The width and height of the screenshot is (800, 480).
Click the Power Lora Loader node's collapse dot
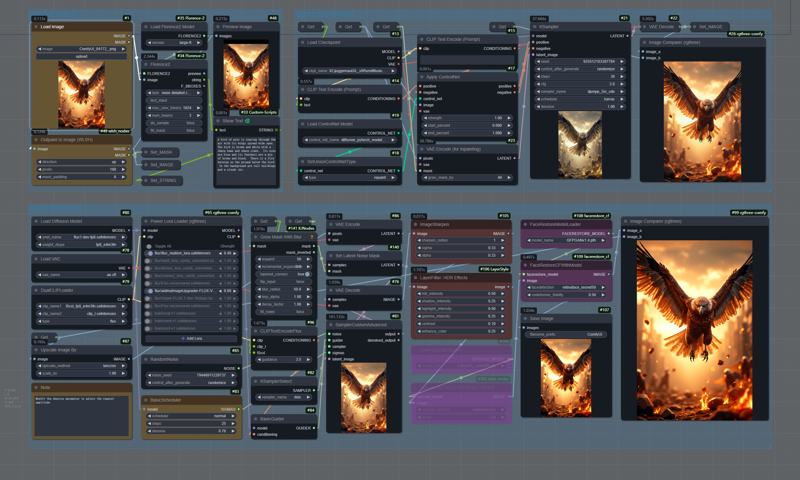(x=145, y=221)
